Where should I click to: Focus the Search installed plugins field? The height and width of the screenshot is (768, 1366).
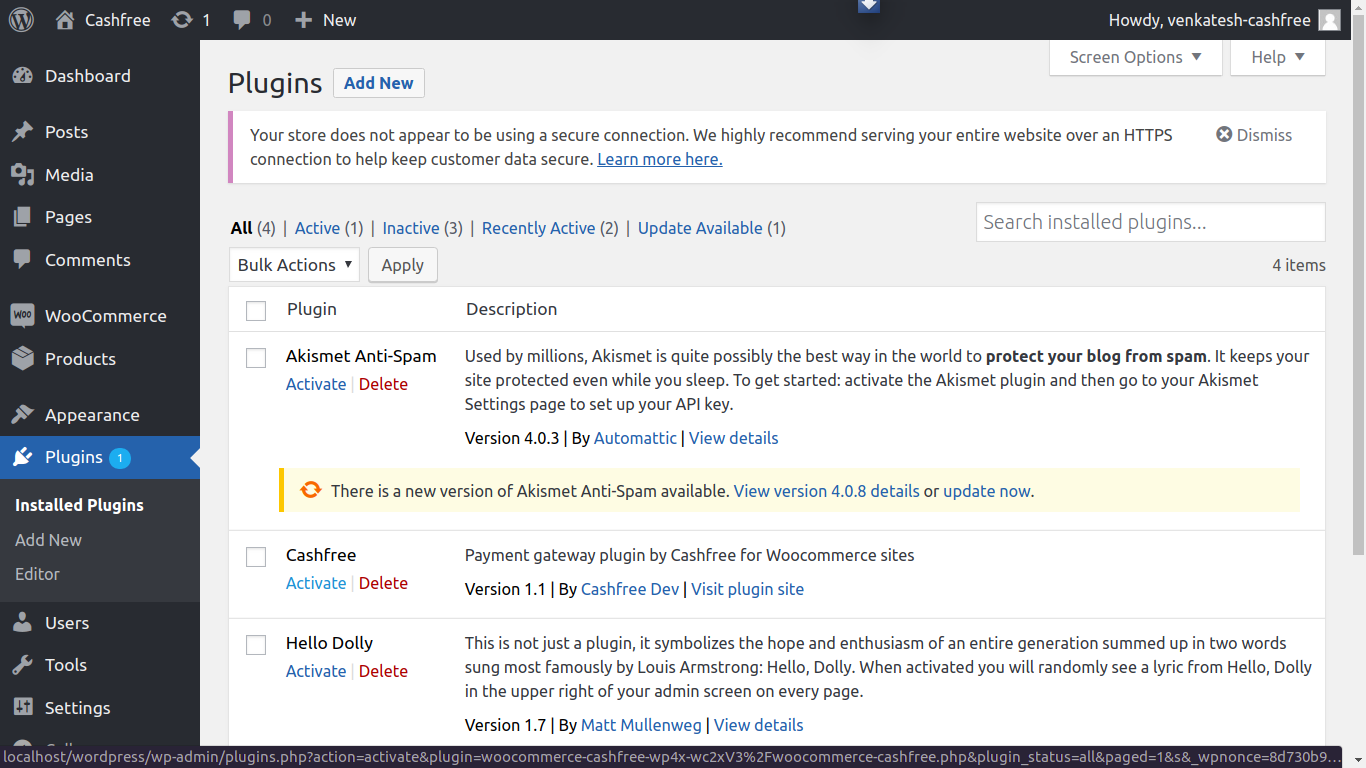click(1150, 222)
